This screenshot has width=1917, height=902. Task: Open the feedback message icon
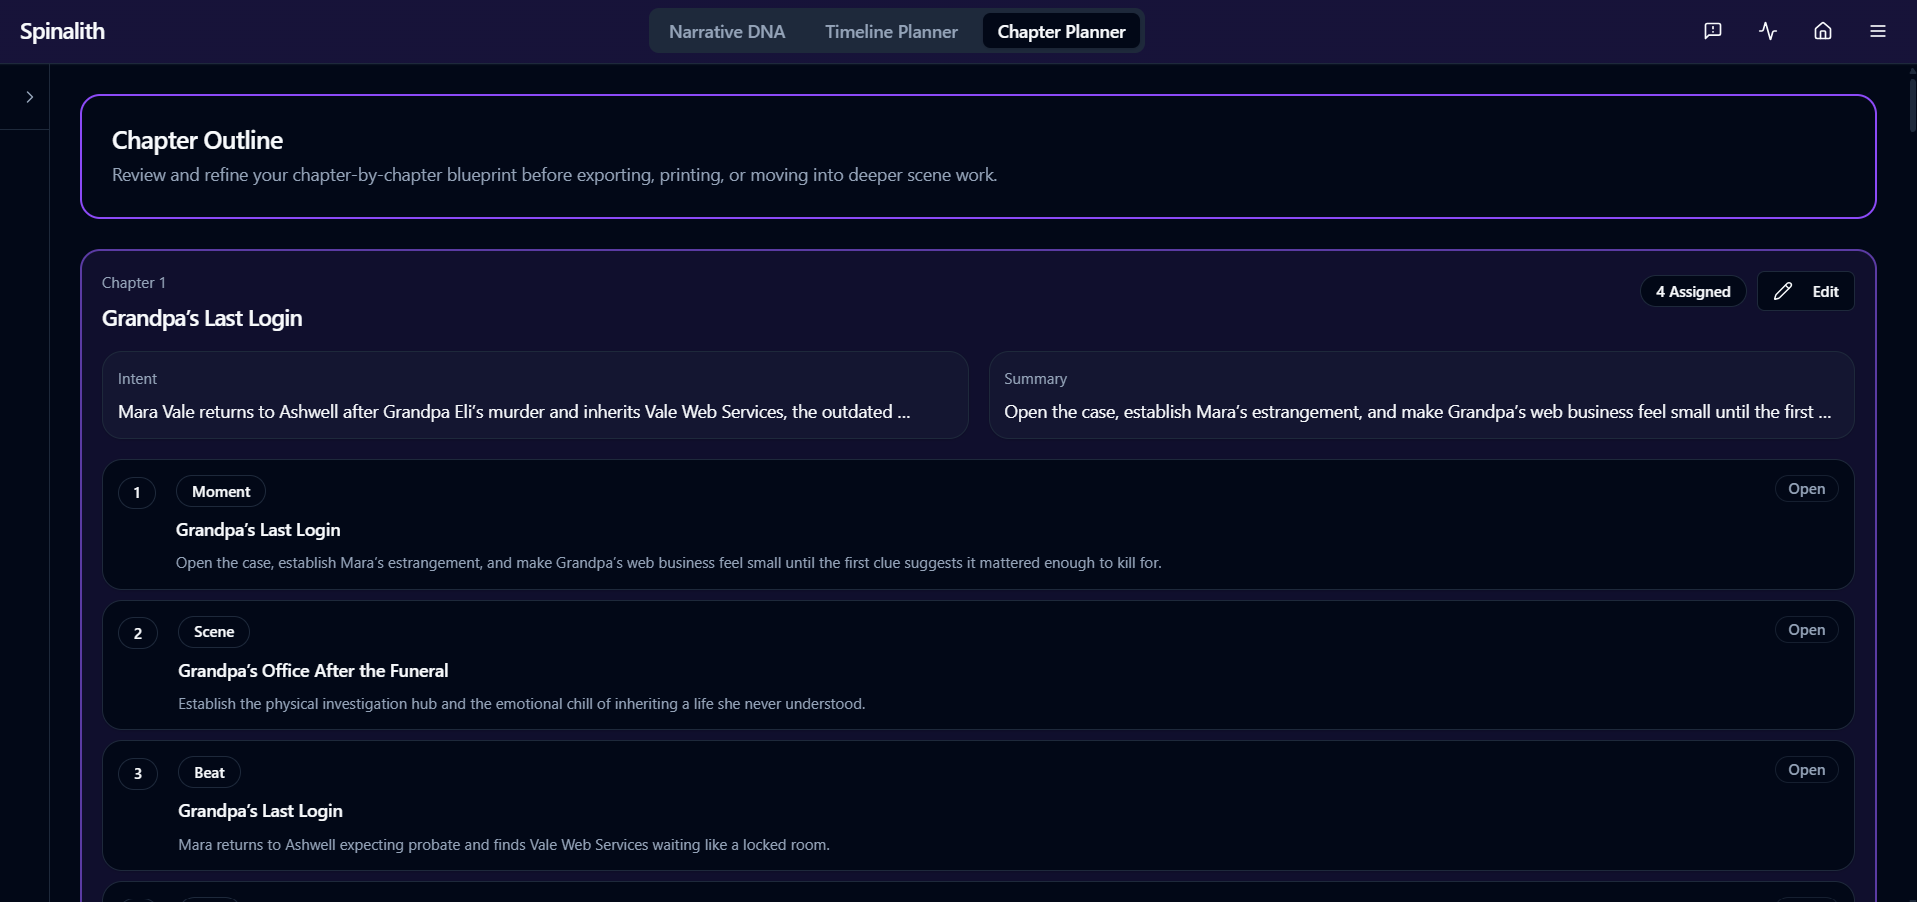click(x=1713, y=31)
